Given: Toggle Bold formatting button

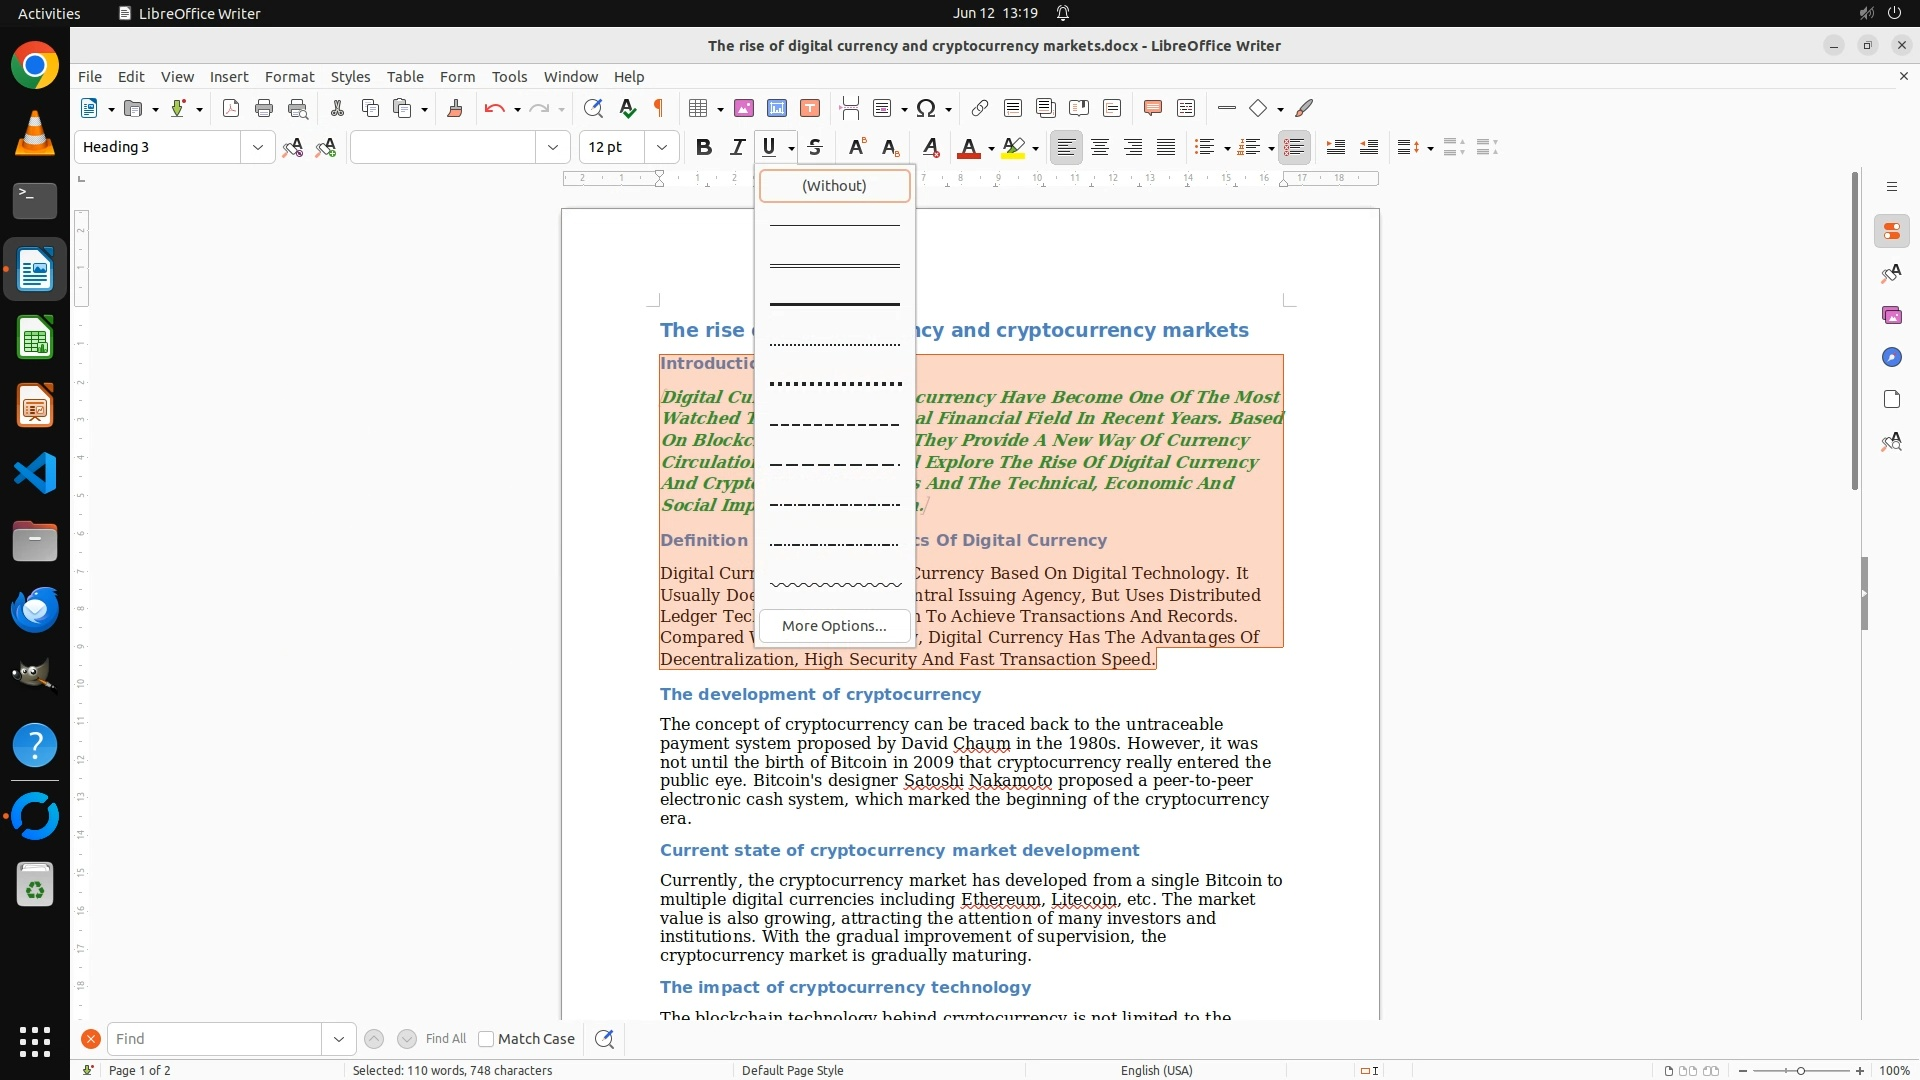Looking at the screenshot, I should click(703, 147).
